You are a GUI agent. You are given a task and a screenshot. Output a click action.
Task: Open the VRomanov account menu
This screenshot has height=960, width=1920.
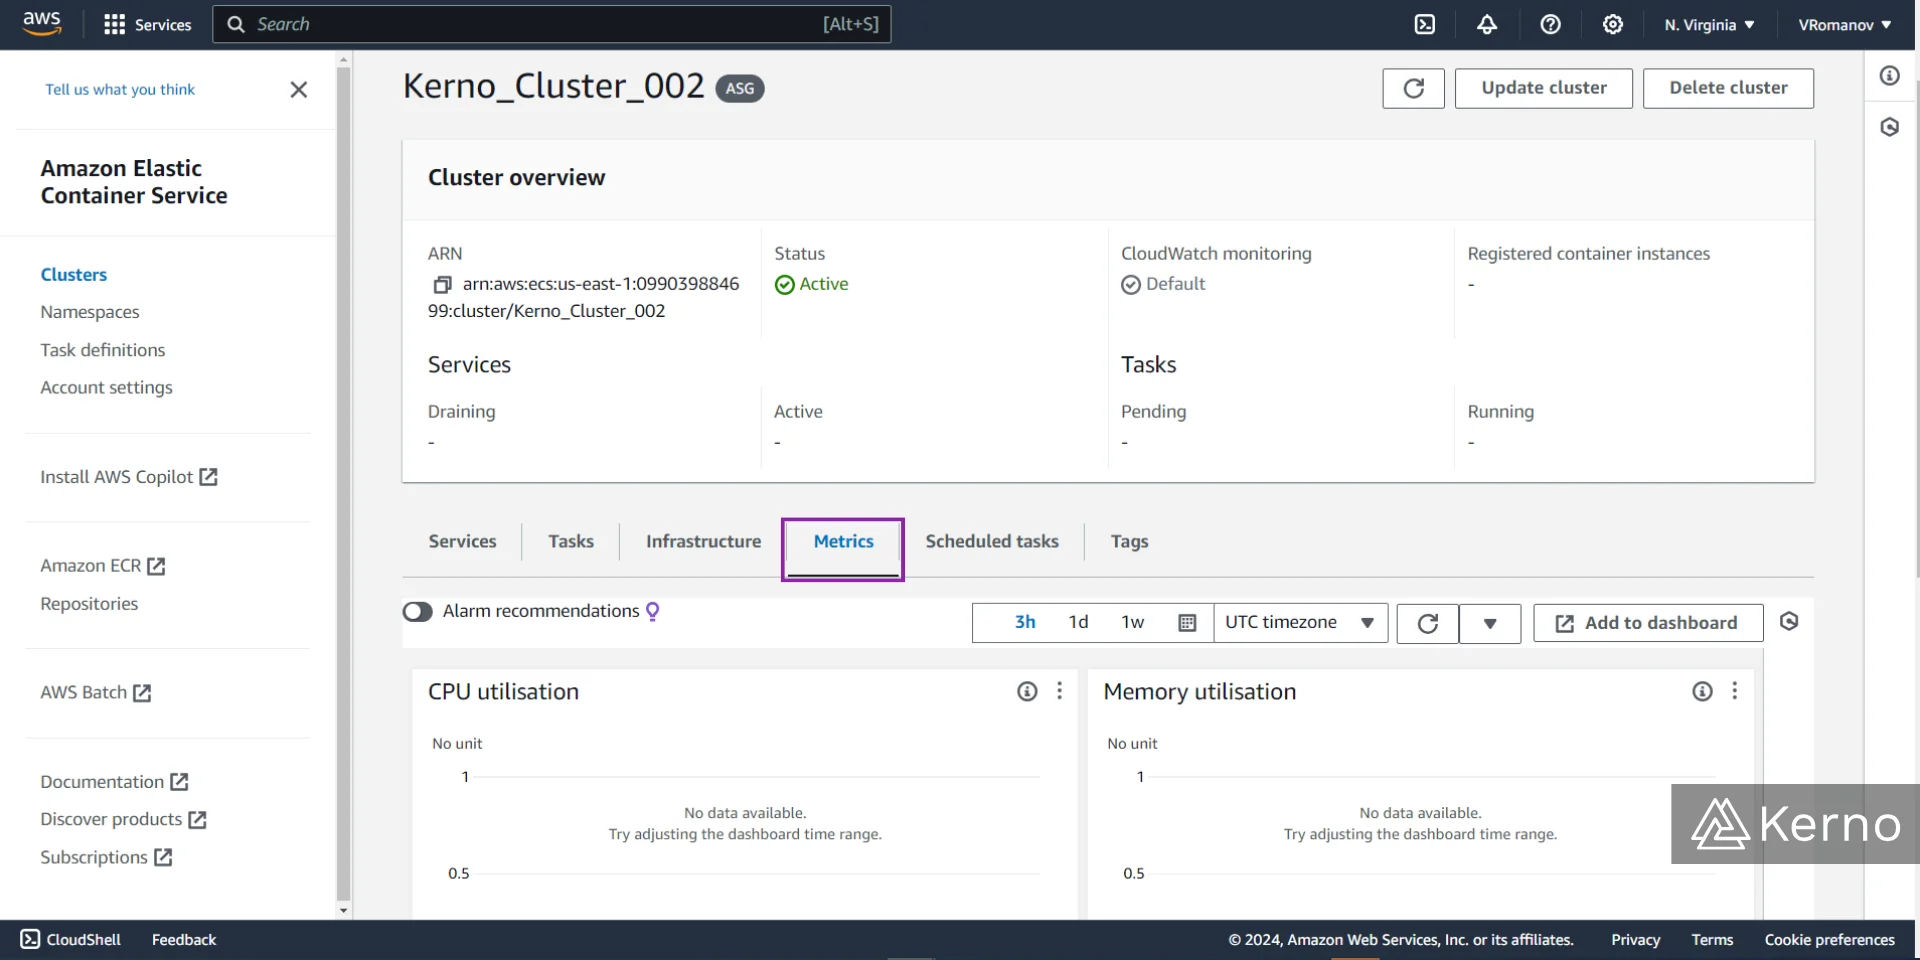pos(1844,24)
